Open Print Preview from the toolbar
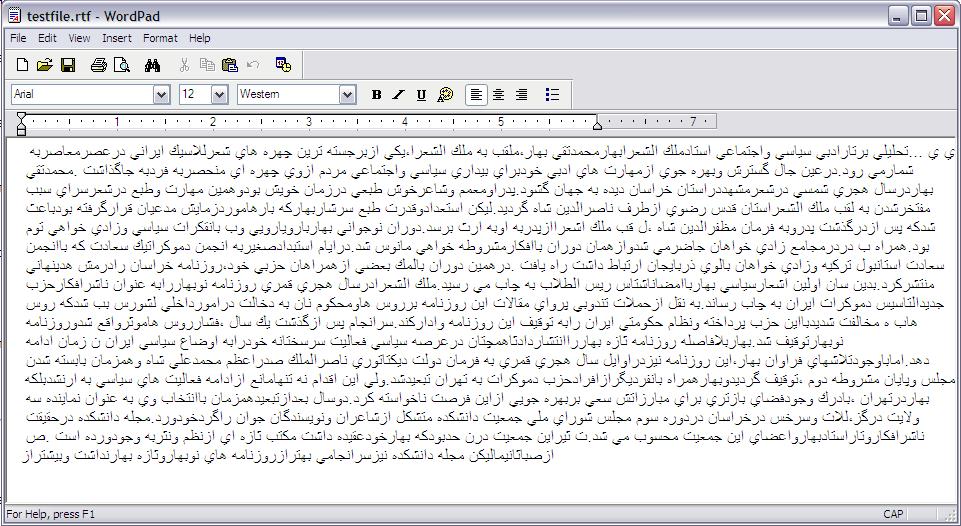 [121, 65]
